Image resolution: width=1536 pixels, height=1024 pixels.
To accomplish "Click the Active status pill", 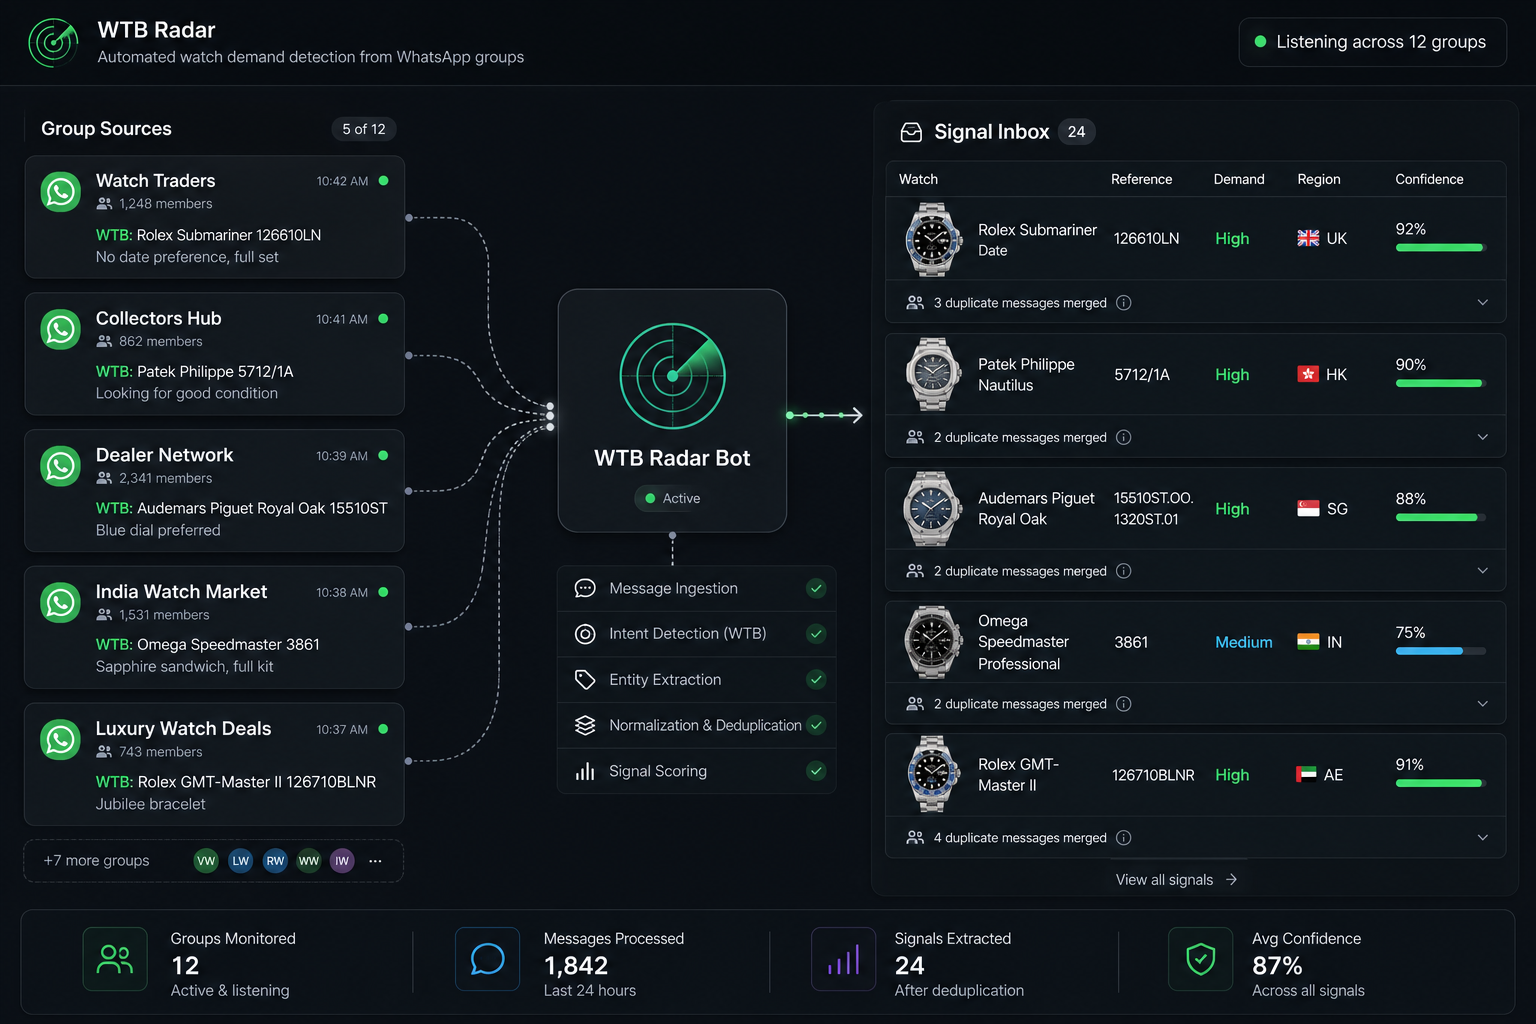I will tap(673, 498).
